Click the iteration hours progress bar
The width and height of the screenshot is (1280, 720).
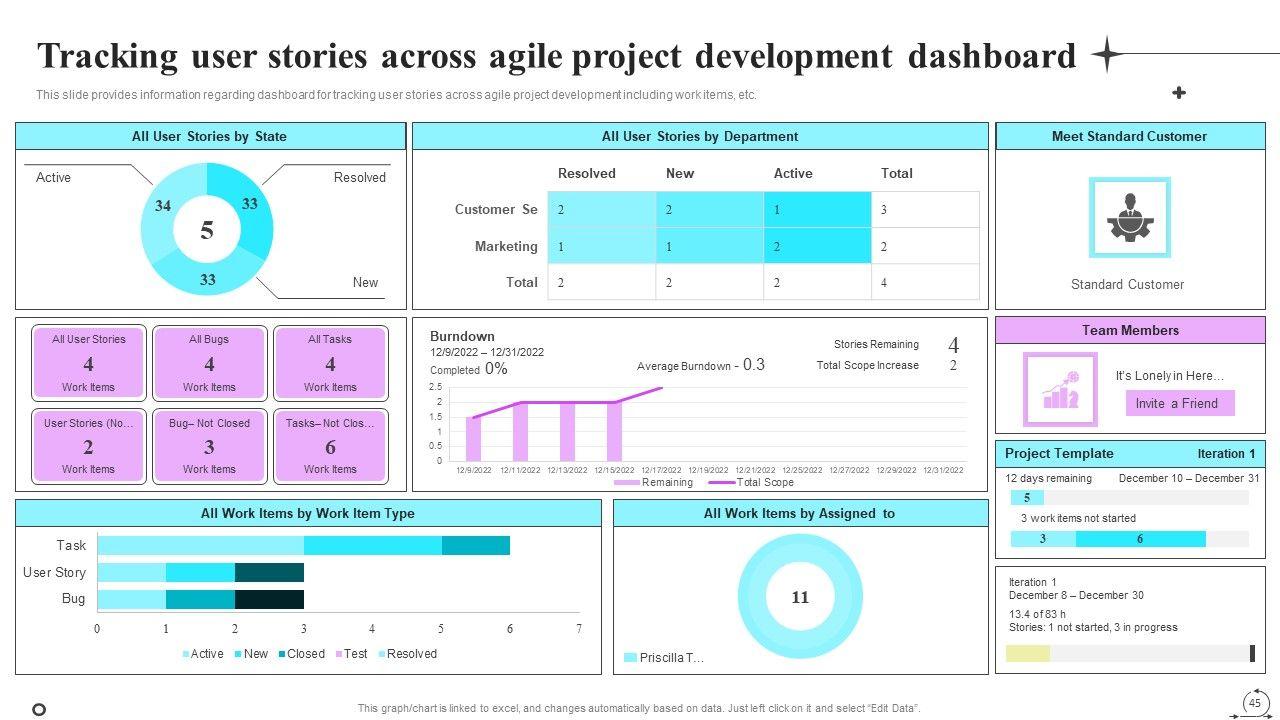pyautogui.click(x=1129, y=653)
